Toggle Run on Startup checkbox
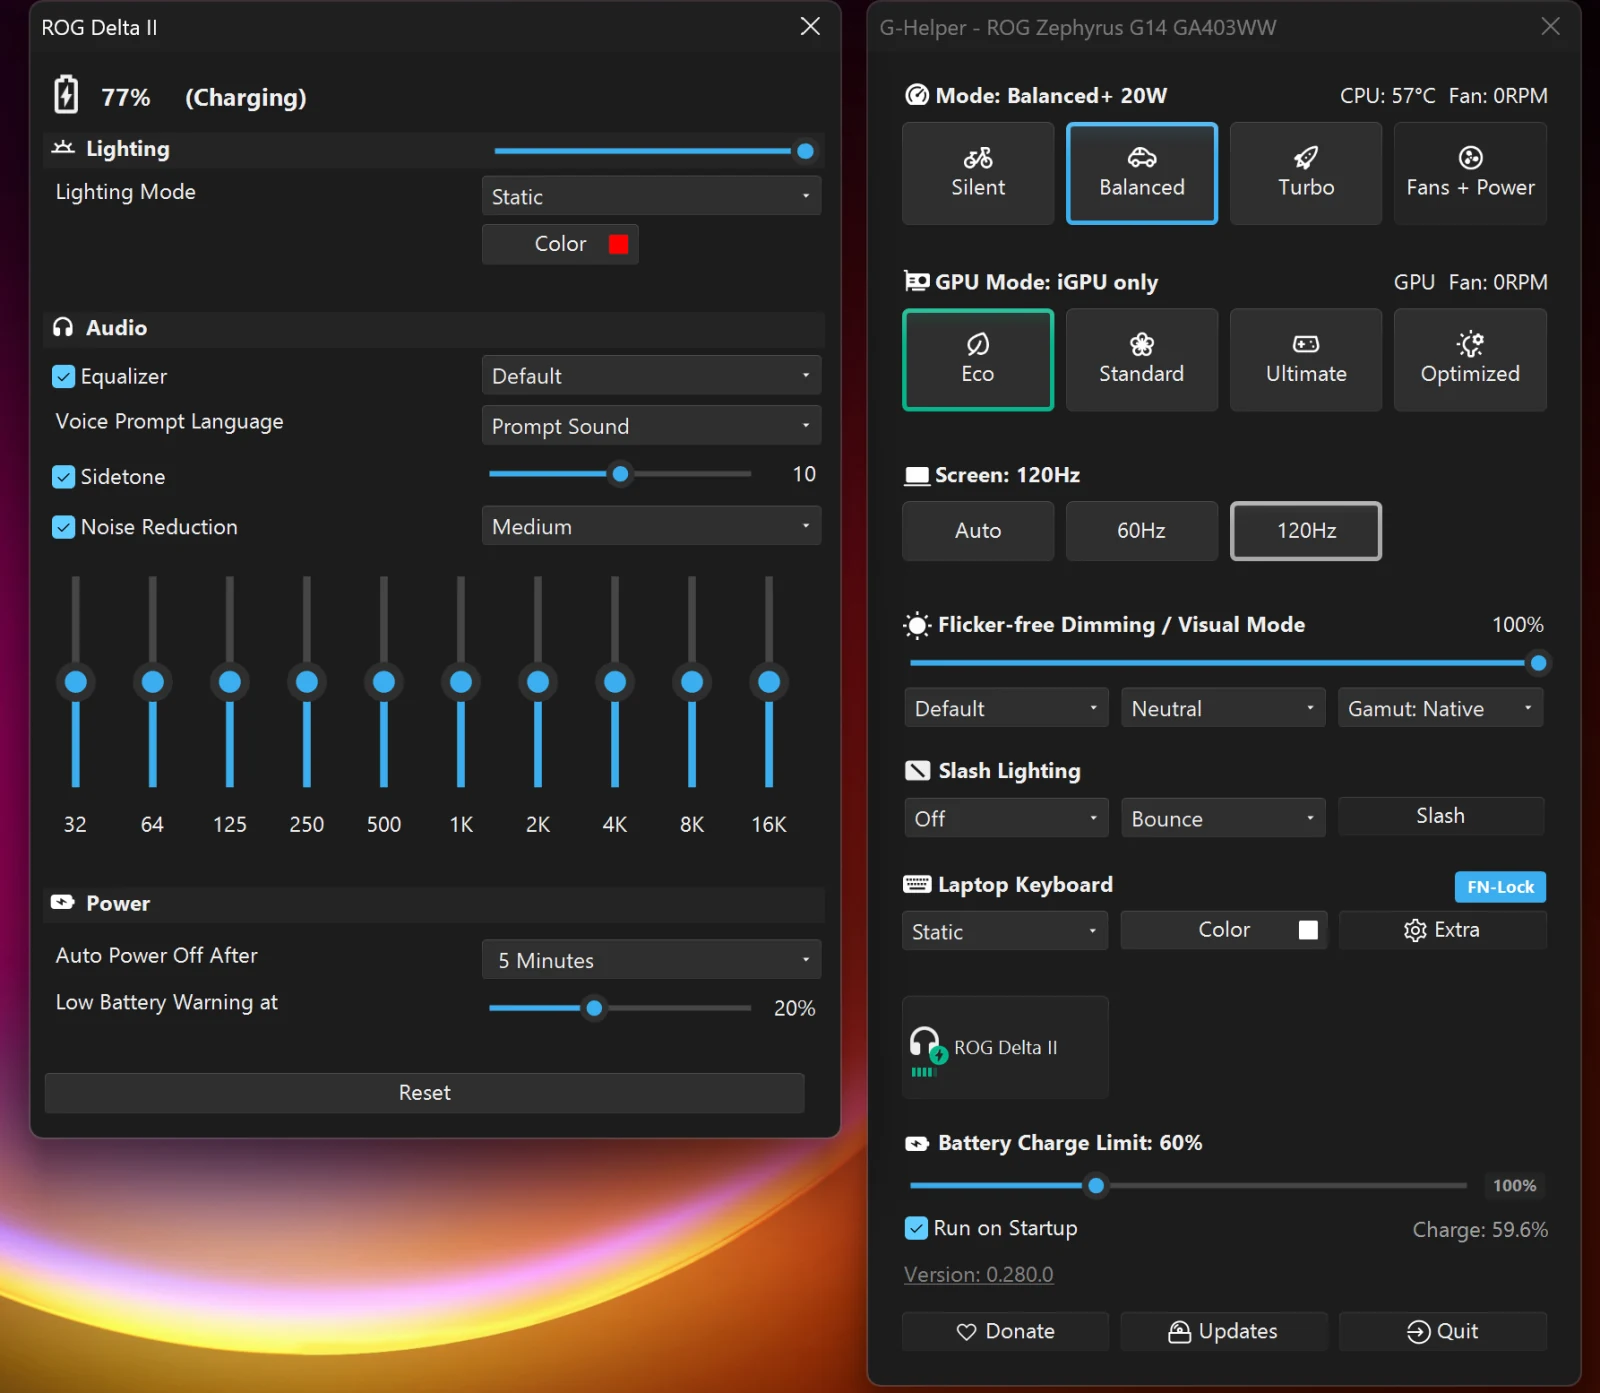This screenshot has height=1393, width=1600. tap(916, 1228)
